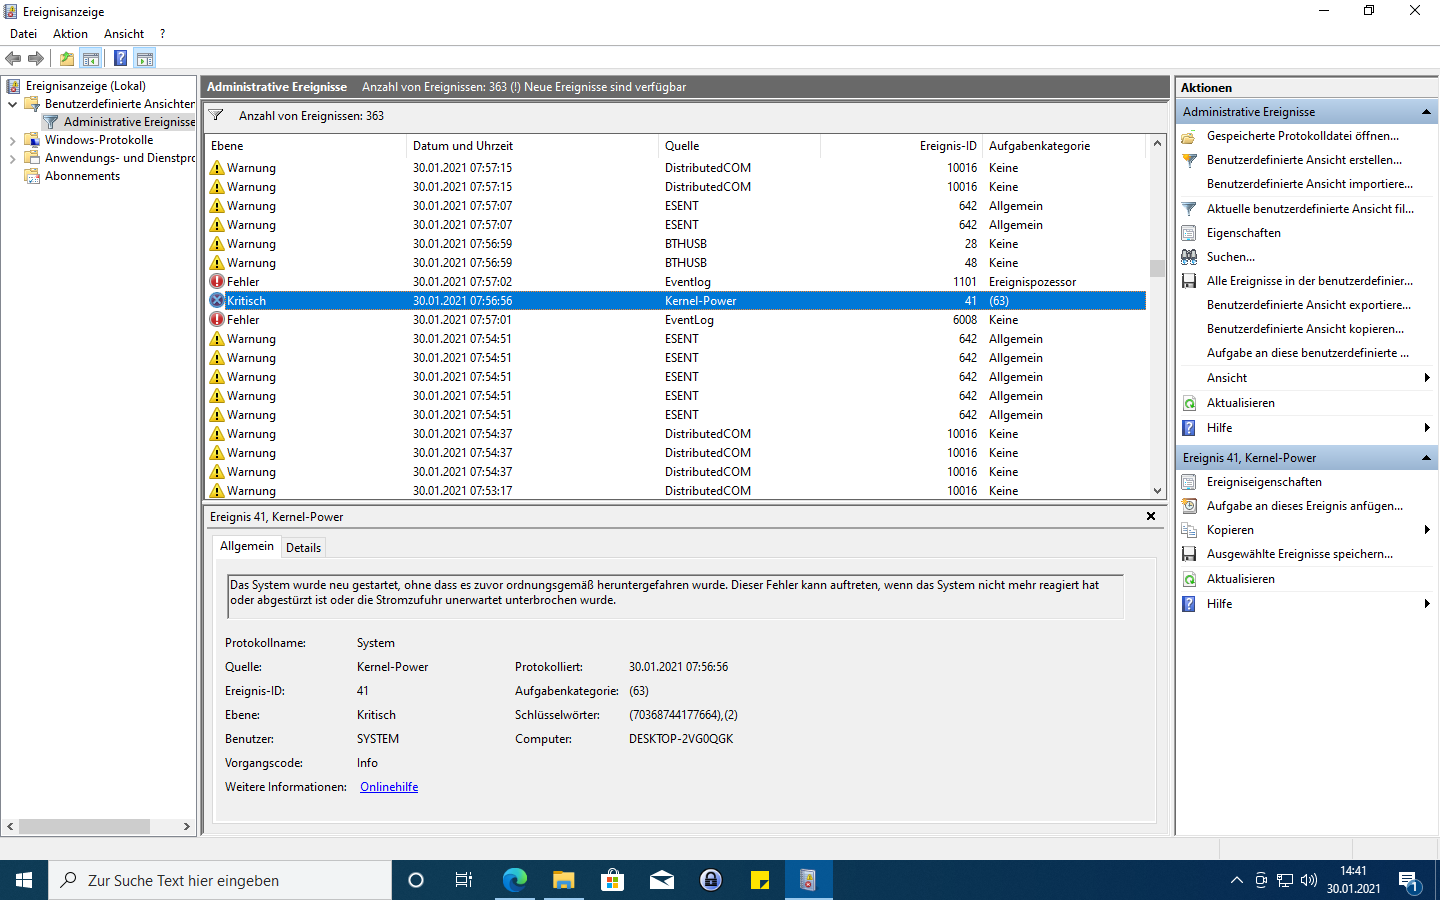Click Benutzerdefinierte Ansicht erstellen funnel icon
The height and width of the screenshot is (900, 1440).
[x=1189, y=160]
